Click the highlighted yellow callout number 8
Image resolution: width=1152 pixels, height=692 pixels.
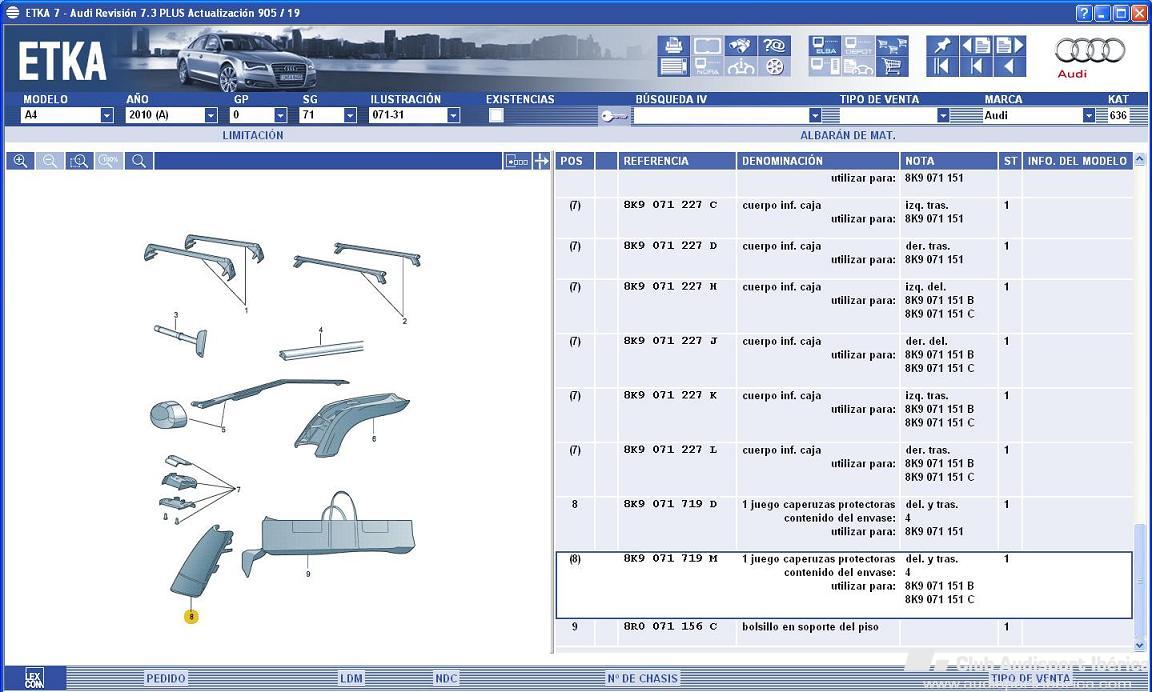pyautogui.click(x=191, y=616)
